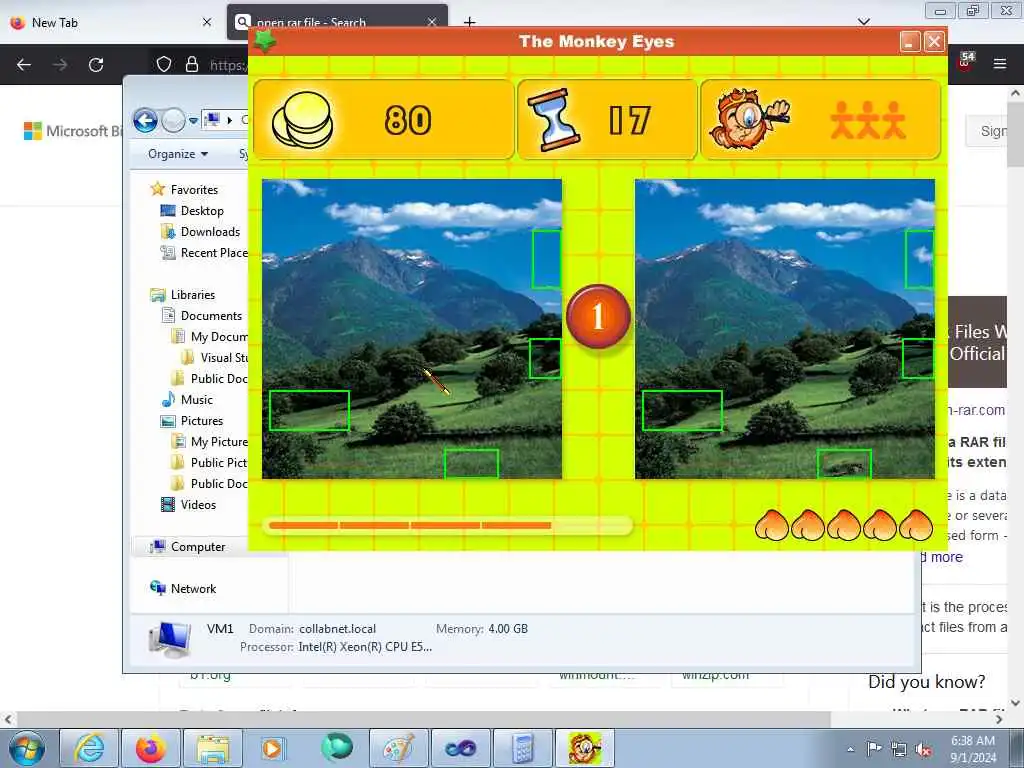Click the Firefox tracking protection shield icon

tap(164, 64)
